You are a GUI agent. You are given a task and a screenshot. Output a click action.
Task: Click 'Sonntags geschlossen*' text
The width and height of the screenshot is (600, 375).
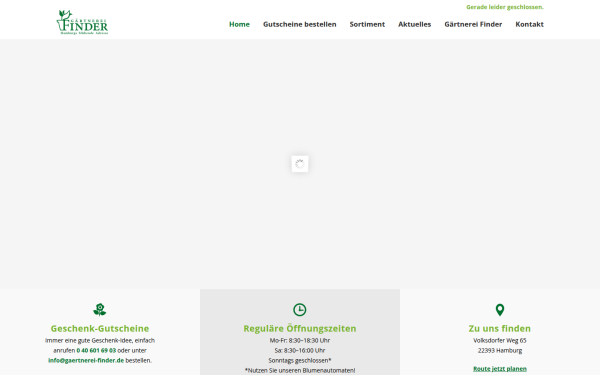(300, 360)
